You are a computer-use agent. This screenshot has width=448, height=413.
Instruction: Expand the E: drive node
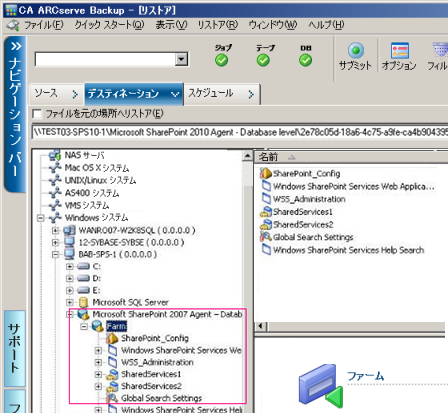pos(69,290)
